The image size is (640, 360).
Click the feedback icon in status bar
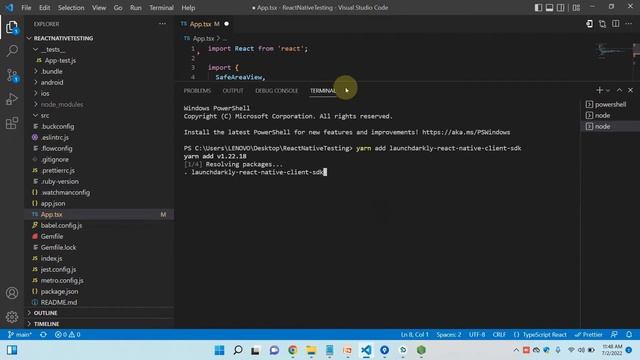click(614, 334)
